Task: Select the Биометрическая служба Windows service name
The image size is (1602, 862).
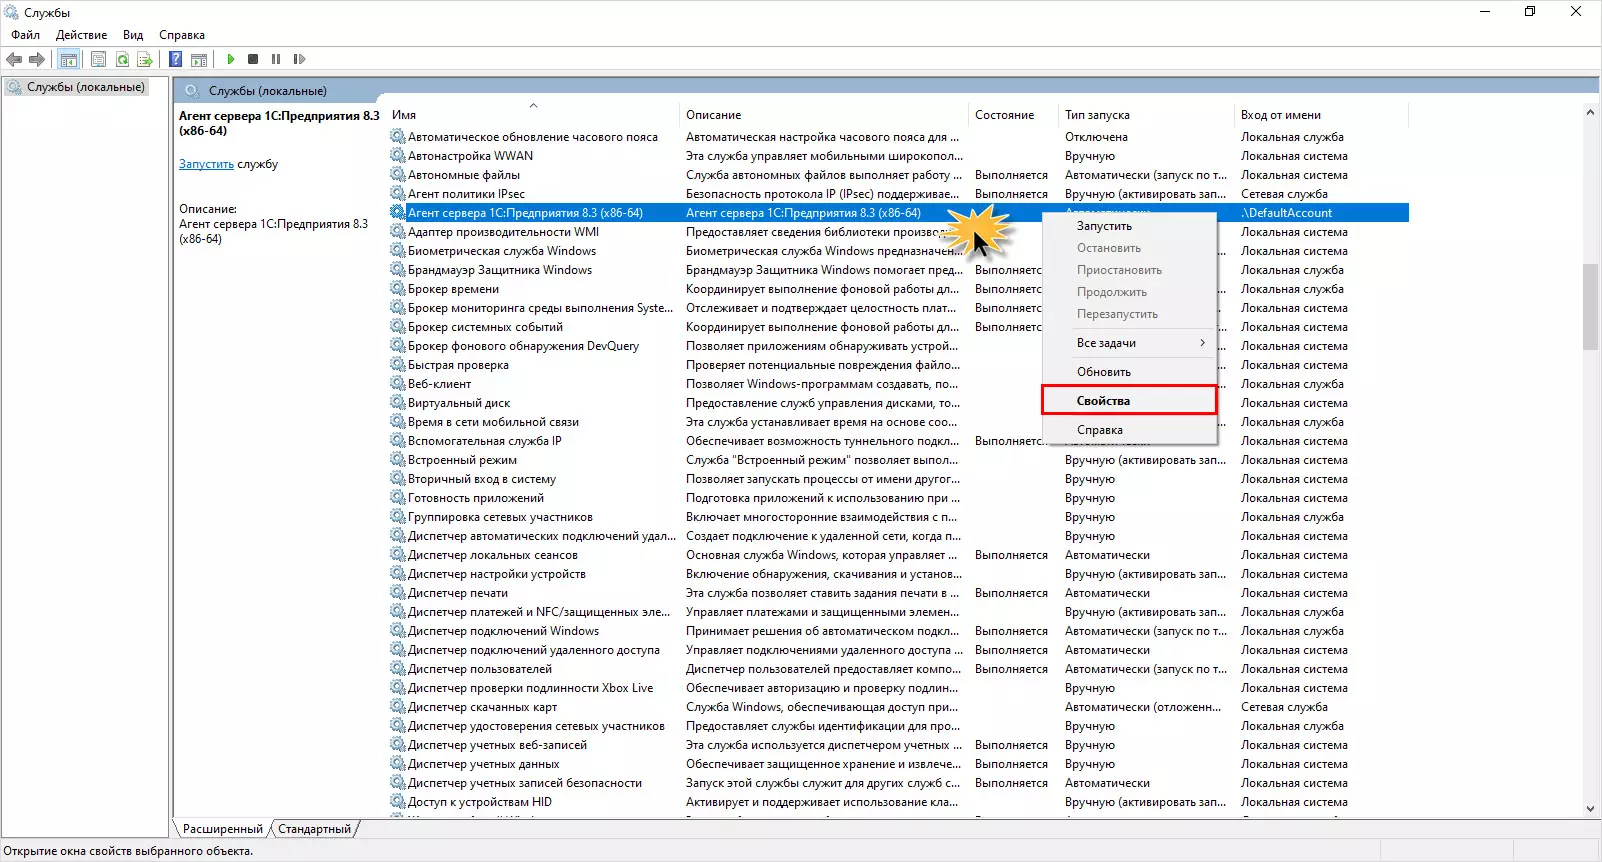Action: pos(502,251)
